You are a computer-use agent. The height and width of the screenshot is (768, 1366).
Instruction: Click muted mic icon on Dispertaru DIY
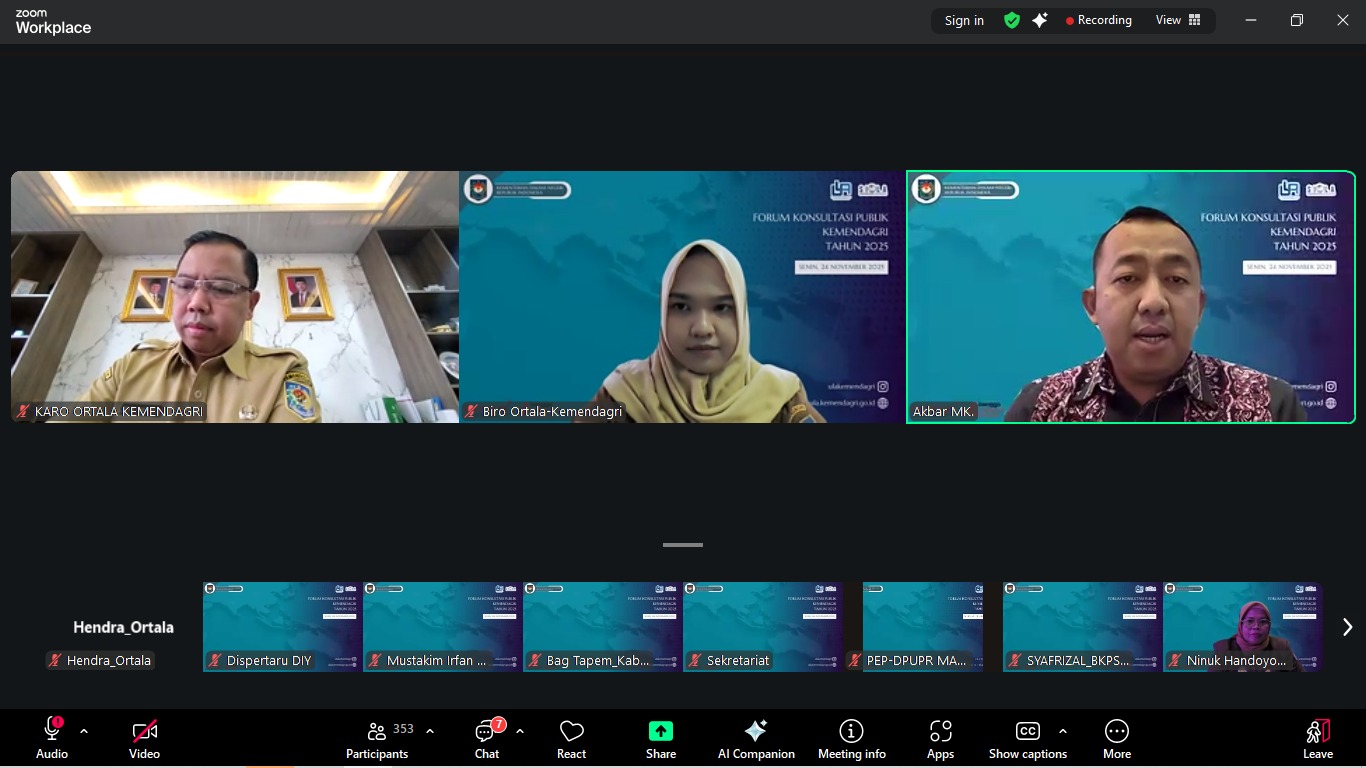tap(215, 660)
